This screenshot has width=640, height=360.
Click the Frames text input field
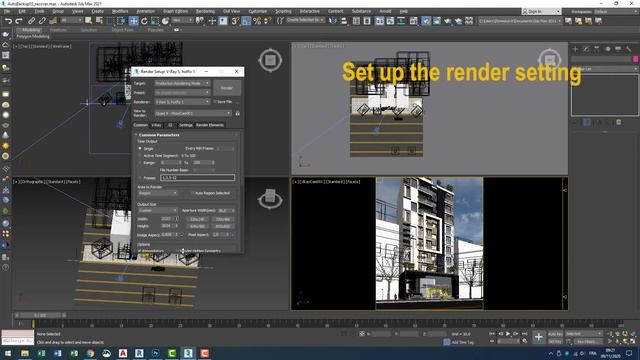[198, 178]
